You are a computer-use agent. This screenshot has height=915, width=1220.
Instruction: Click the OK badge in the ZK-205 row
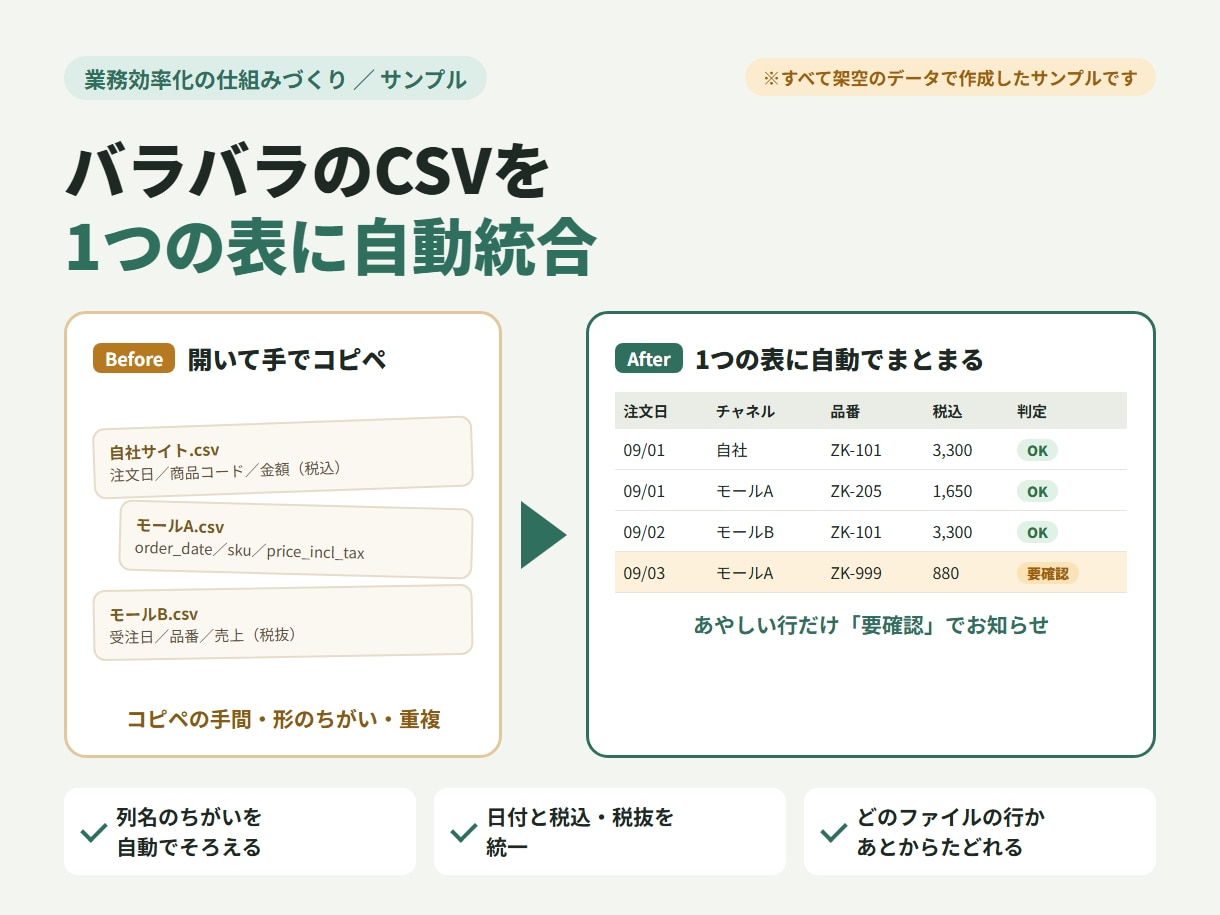pyautogui.click(x=1037, y=491)
